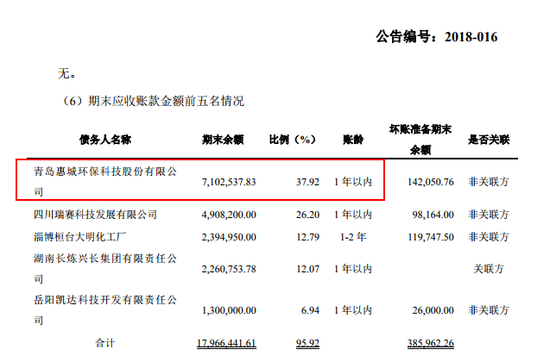Click 1年以内 in the 青岛惠城 row
This screenshot has height=362, width=550.
coord(353,182)
